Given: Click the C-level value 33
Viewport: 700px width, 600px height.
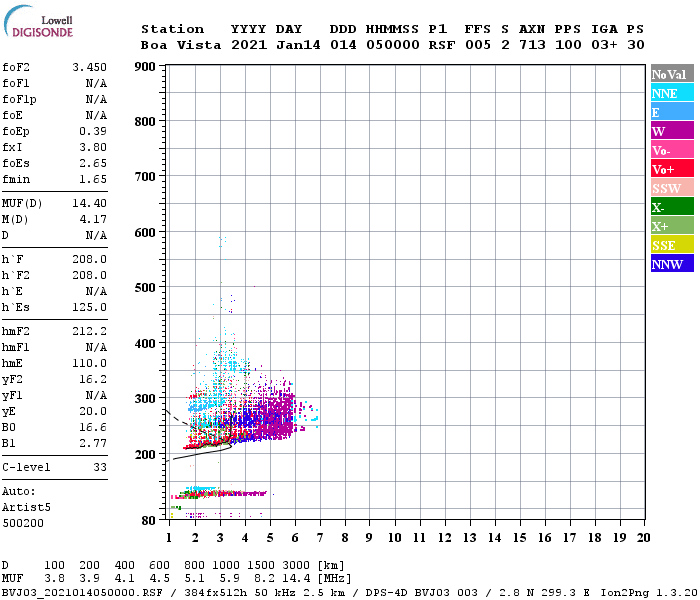Looking at the screenshot, I should tap(100, 467).
